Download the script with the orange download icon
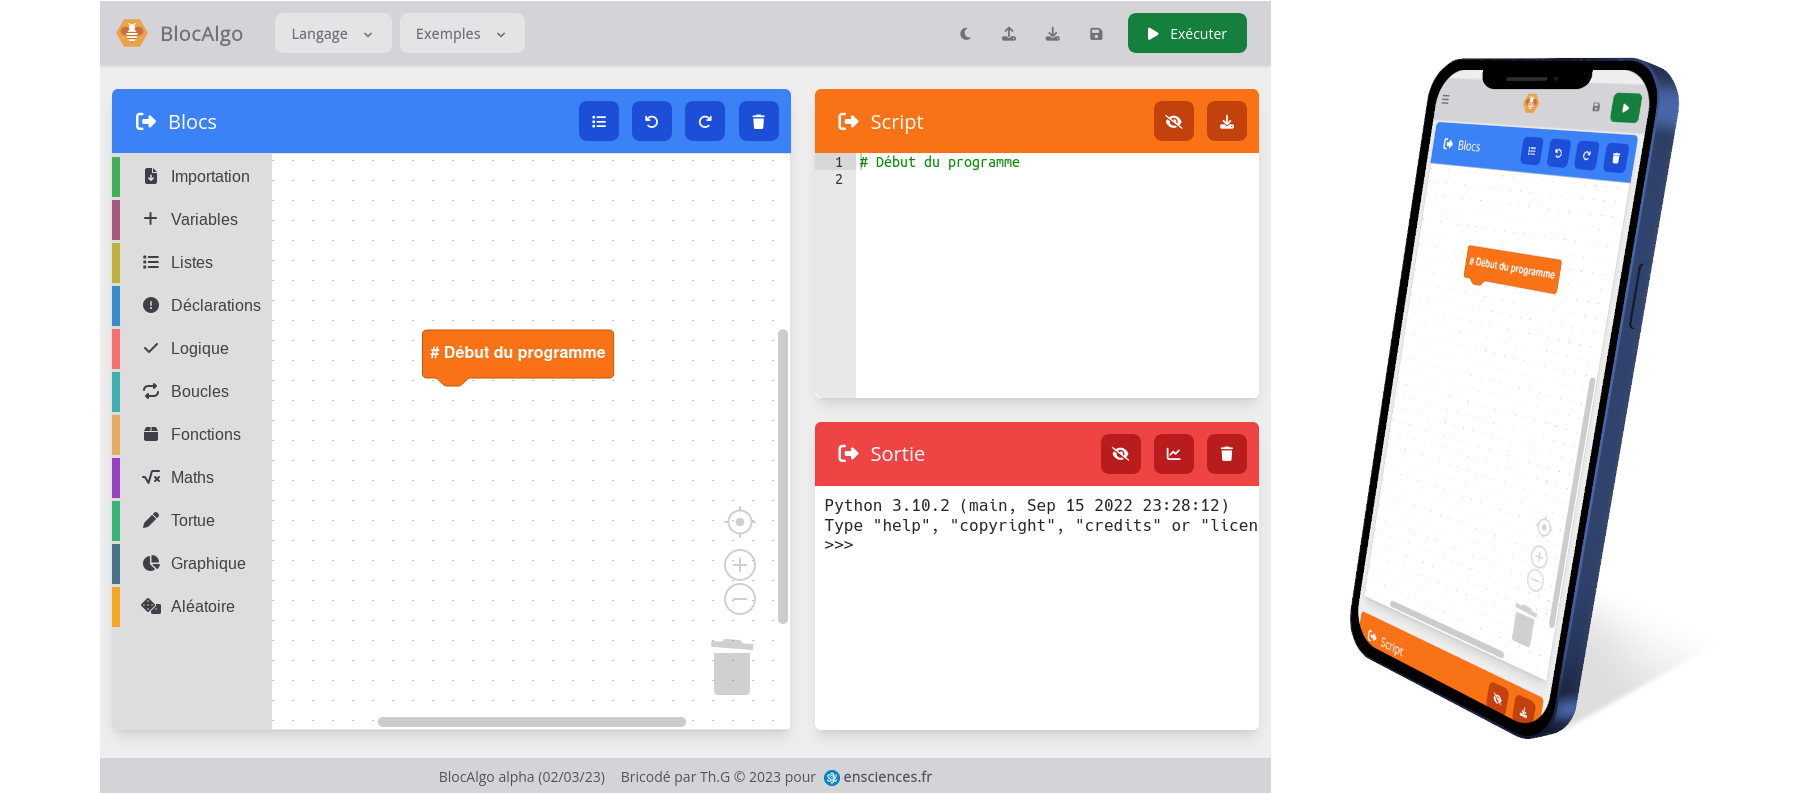 point(1226,122)
